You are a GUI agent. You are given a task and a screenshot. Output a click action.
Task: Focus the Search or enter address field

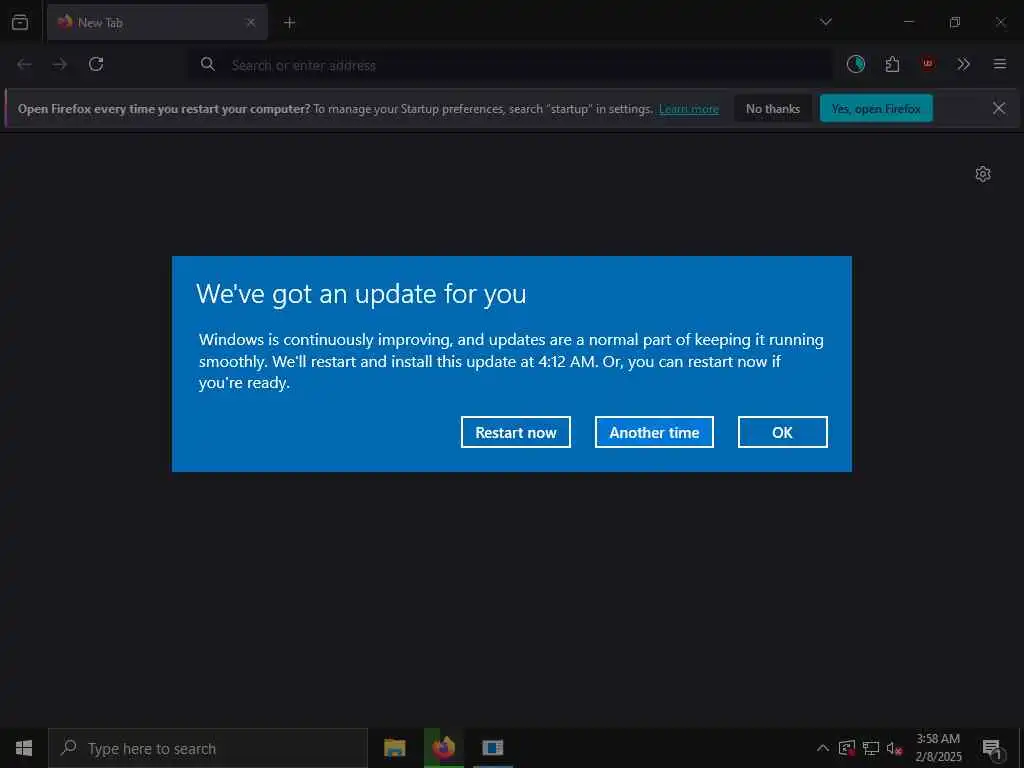[511, 65]
